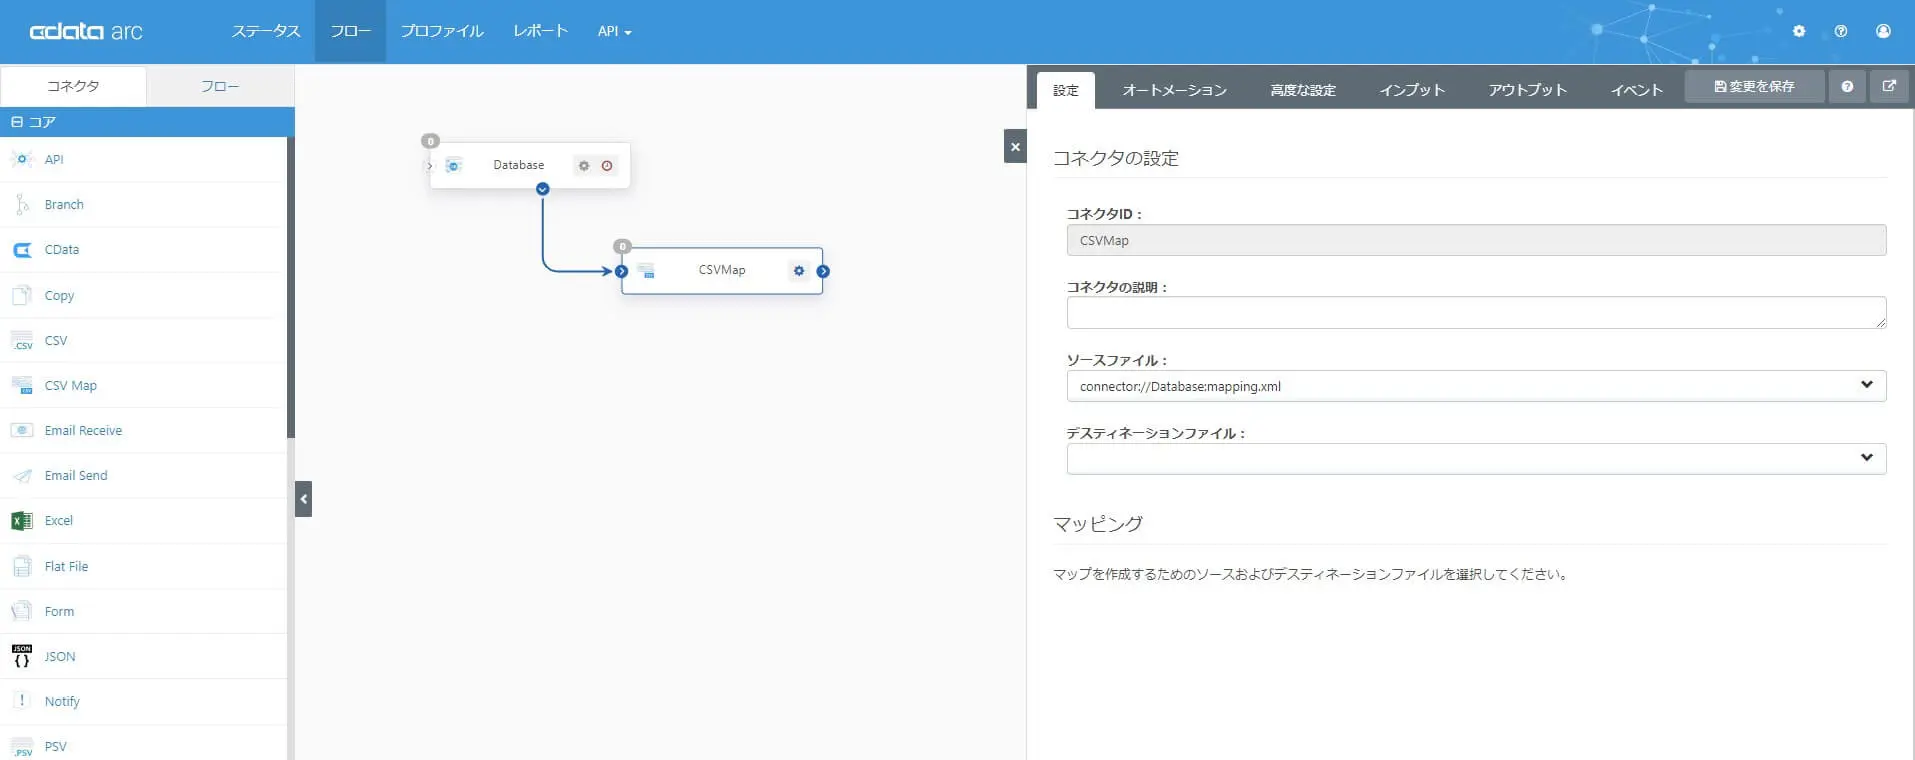Click the CSVMap node output connector dot
Viewport: 1915px width, 760px height.
823,271
